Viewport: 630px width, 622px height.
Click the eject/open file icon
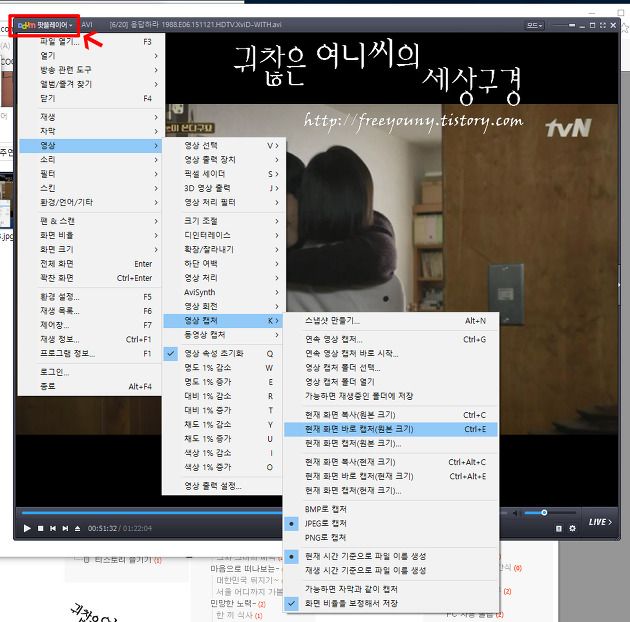click(77, 528)
